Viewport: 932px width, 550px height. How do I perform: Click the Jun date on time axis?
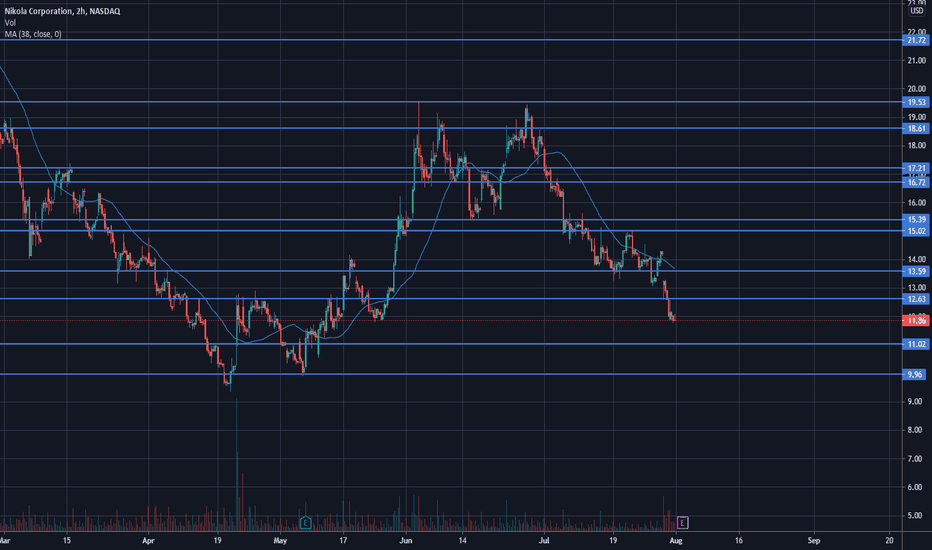pyautogui.click(x=406, y=540)
